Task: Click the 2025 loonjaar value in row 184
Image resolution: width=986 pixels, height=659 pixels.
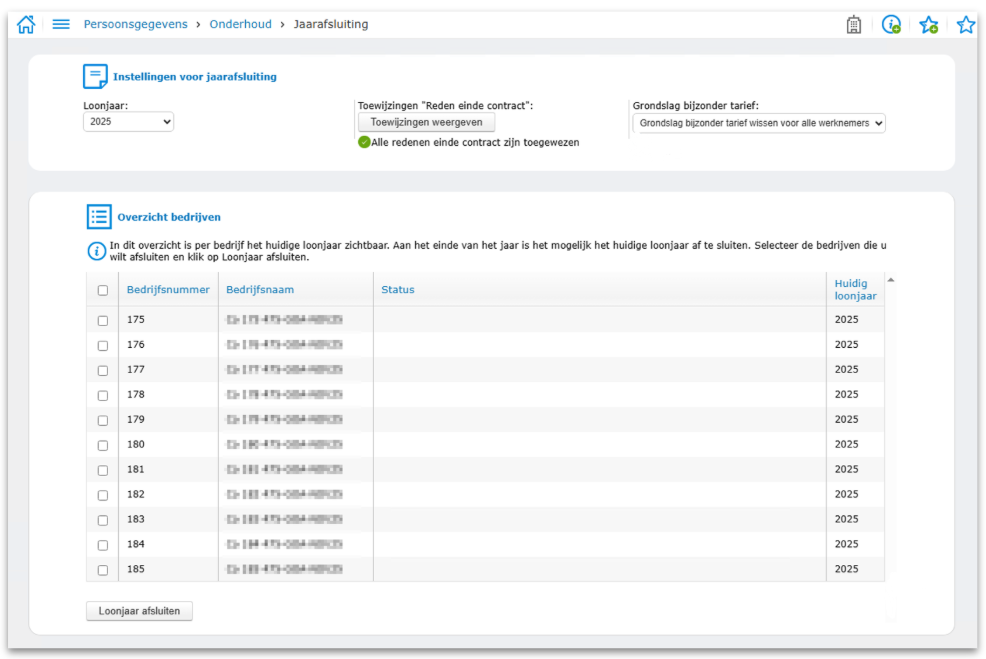Action: click(x=846, y=543)
